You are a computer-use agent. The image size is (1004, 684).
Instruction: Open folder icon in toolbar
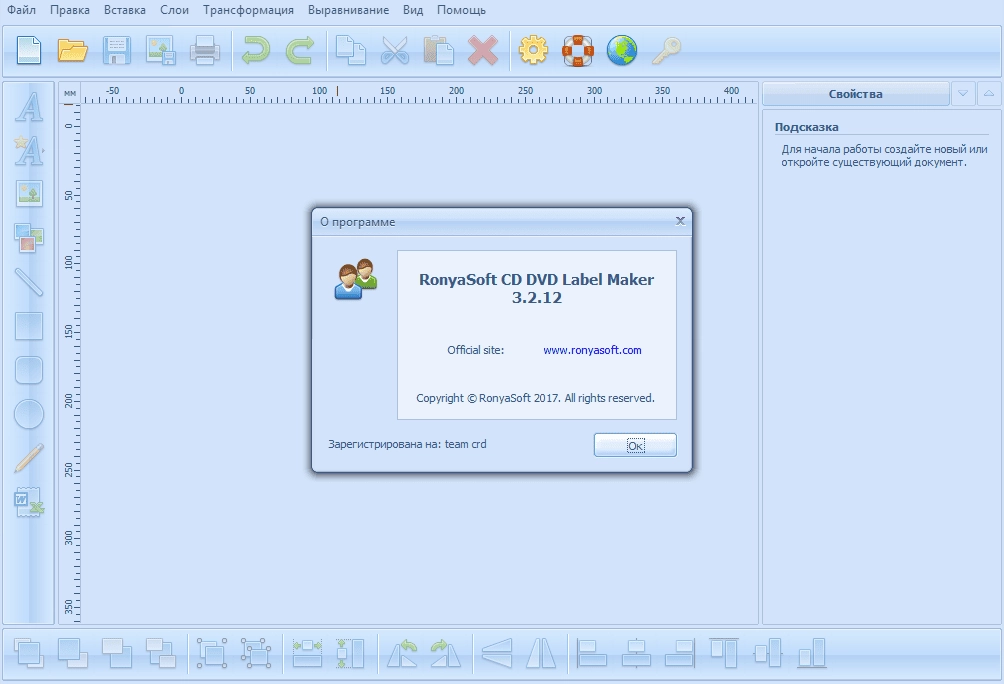coord(72,50)
